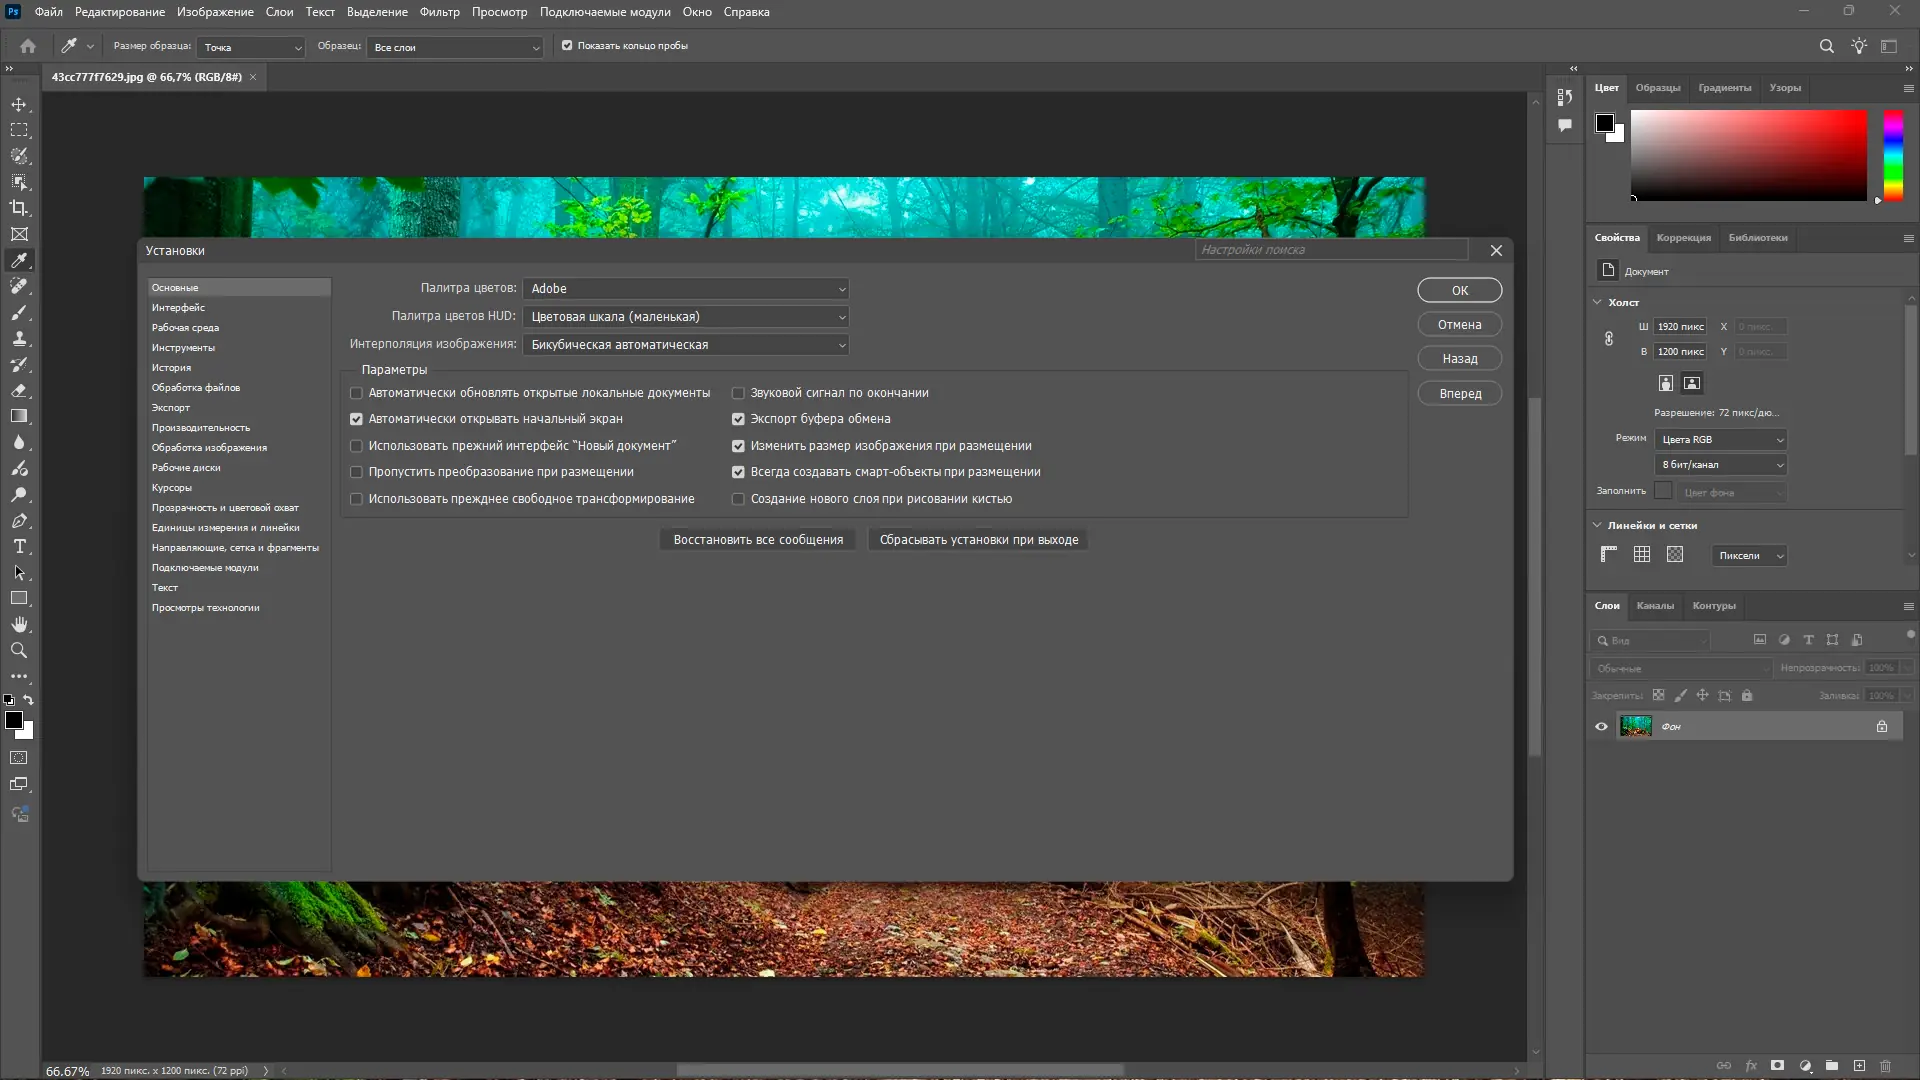Enable the 'Звуковой сигнал по окончании' checkbox
The image size is (1920, 1080).
pos(738,393)
